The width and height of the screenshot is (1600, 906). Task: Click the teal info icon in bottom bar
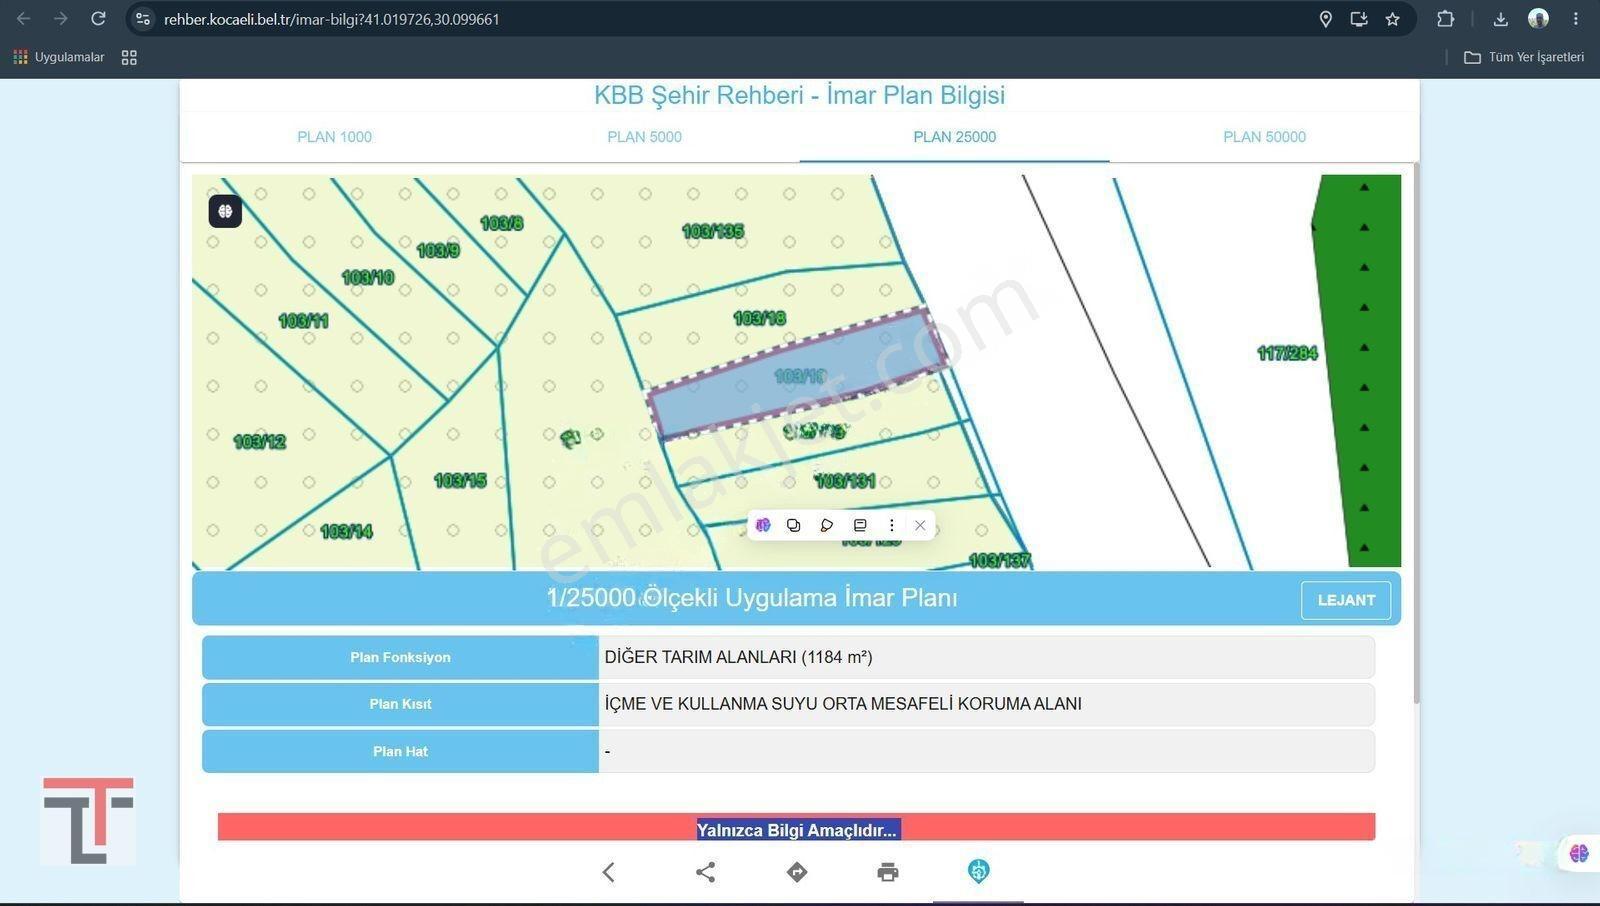tap(979, 871)
